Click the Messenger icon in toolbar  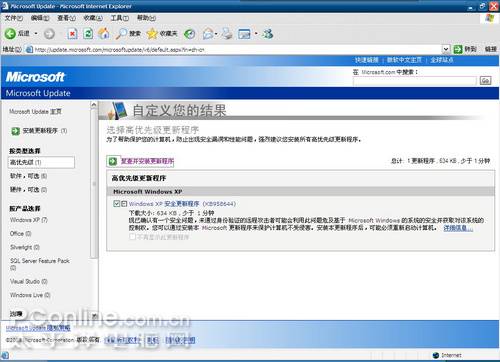[268, 33]
